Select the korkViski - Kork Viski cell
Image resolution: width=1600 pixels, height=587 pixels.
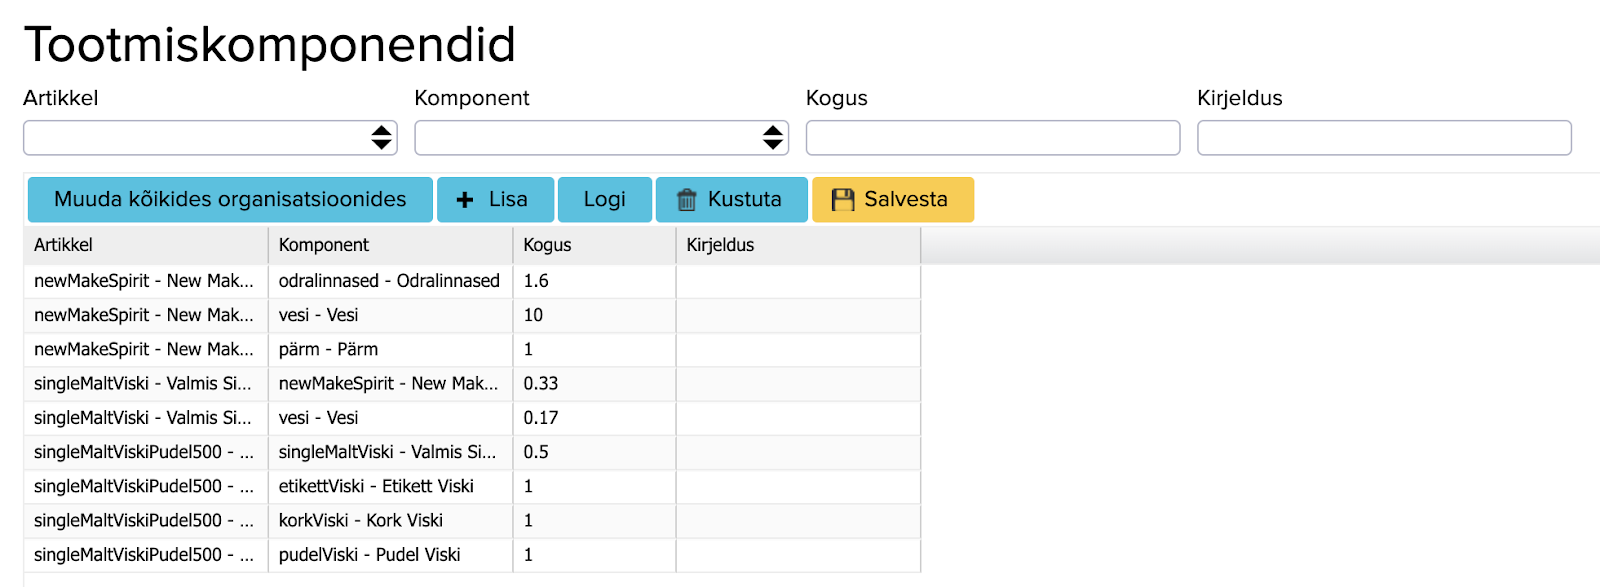point(389,520)
